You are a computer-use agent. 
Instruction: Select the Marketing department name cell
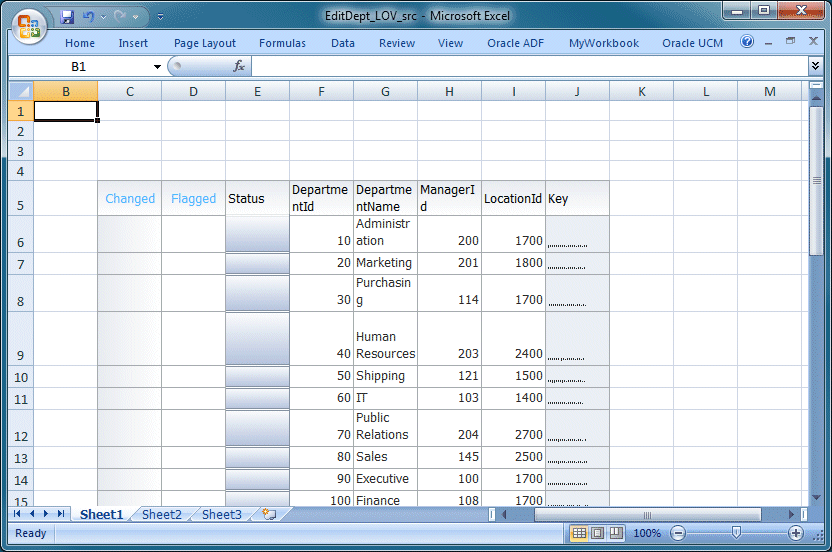click(x=385, y=263)
